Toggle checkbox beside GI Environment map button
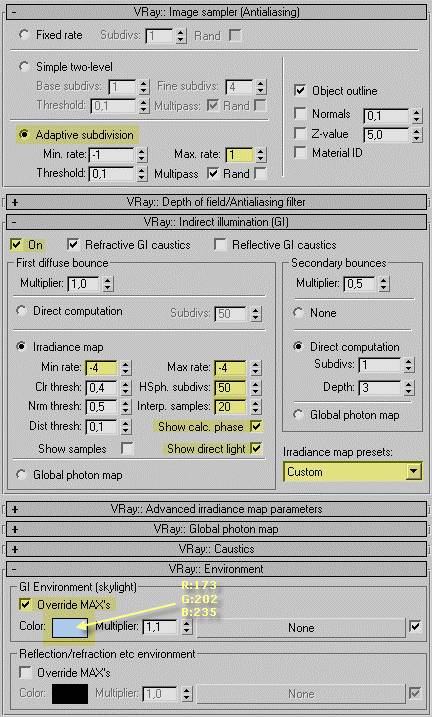Image resolution: width=432 pixels, height=717 pixels. [x=415, y=626]
